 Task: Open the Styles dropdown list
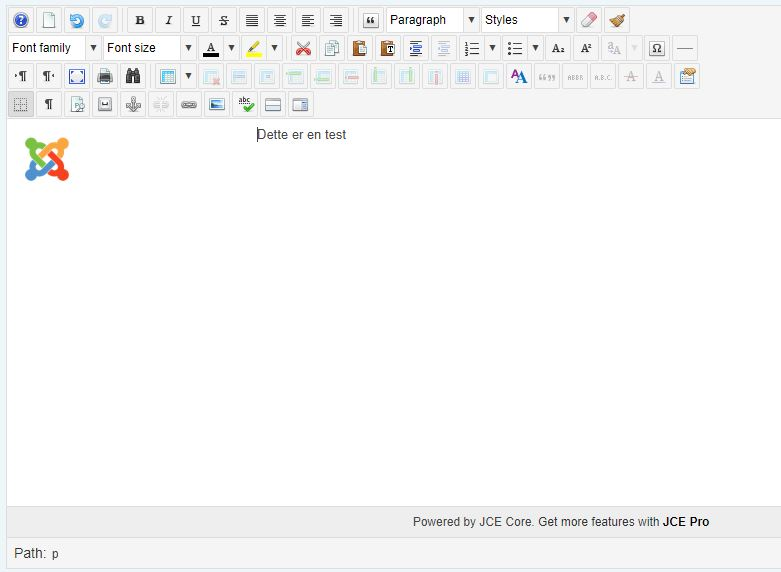tap(527, 20)
